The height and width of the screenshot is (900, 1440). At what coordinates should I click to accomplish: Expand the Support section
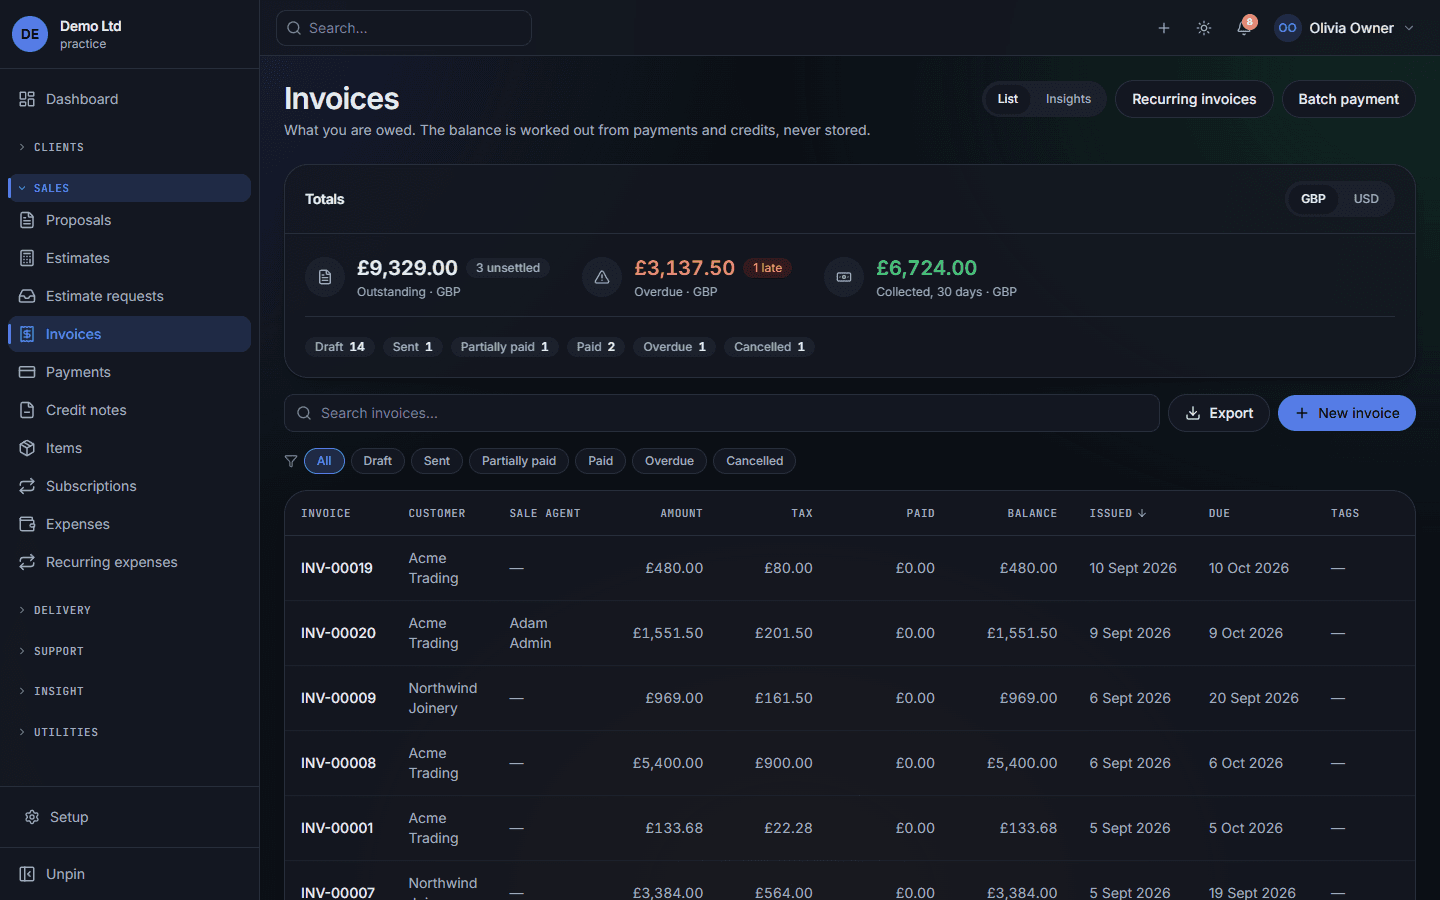pos(129,651)
